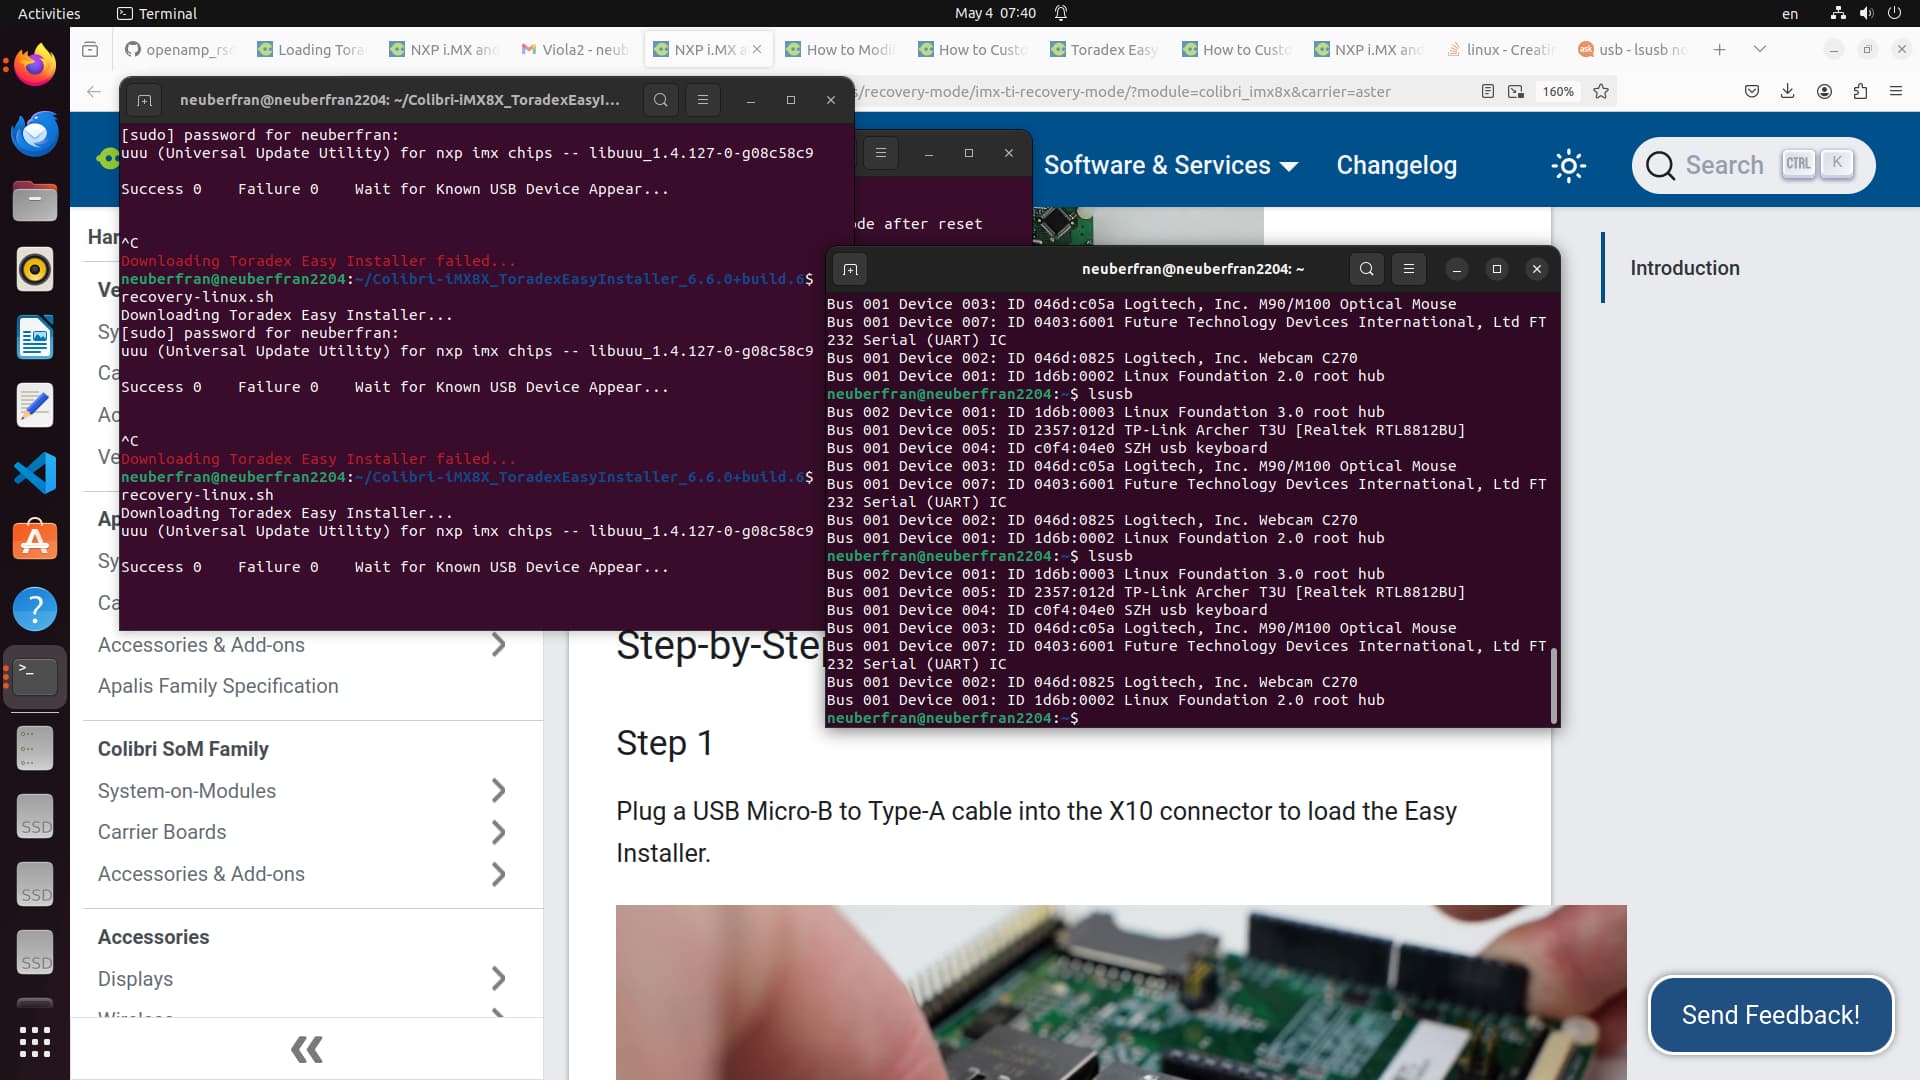This screenshot has height=1080, width=1920.
Task: Open Apalis Family Specification link
Action: (x=218, y=686)
